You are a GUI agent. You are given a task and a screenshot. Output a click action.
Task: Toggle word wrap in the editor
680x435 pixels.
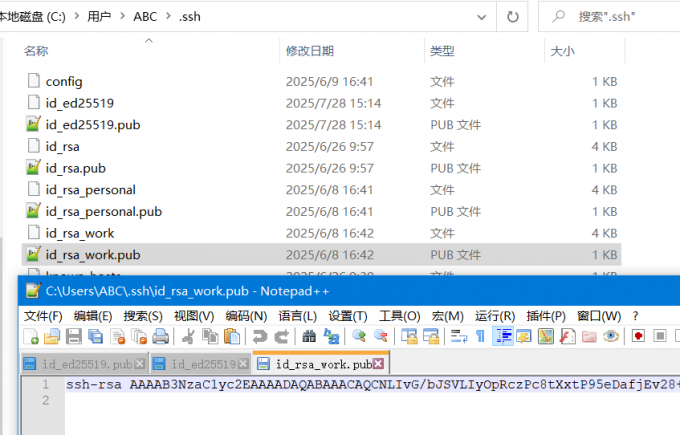pyautogui.click(x=459, y=337)
